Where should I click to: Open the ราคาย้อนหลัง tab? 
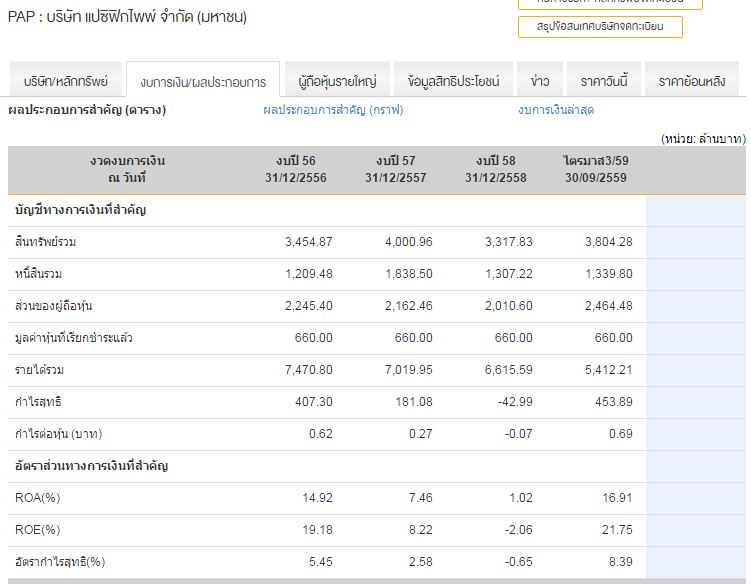click(692, 80)
